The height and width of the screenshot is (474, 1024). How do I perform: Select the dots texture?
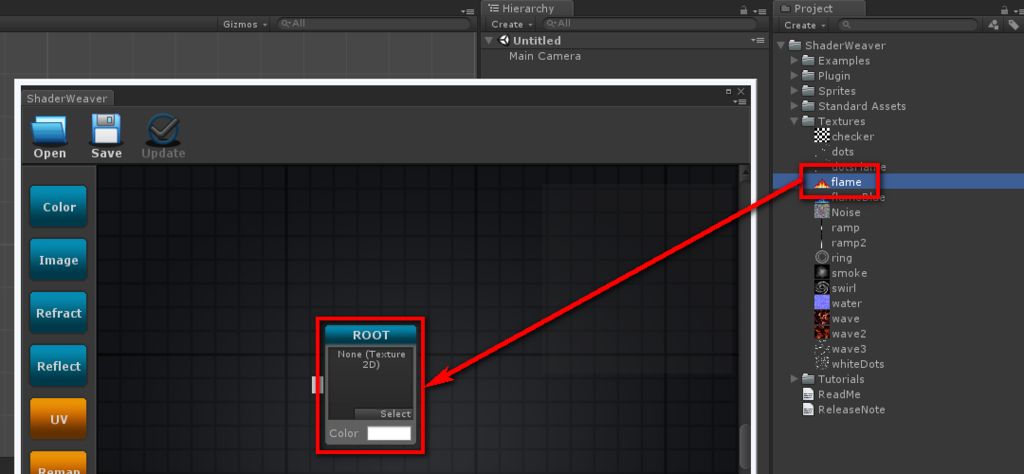tap(842, 151)
